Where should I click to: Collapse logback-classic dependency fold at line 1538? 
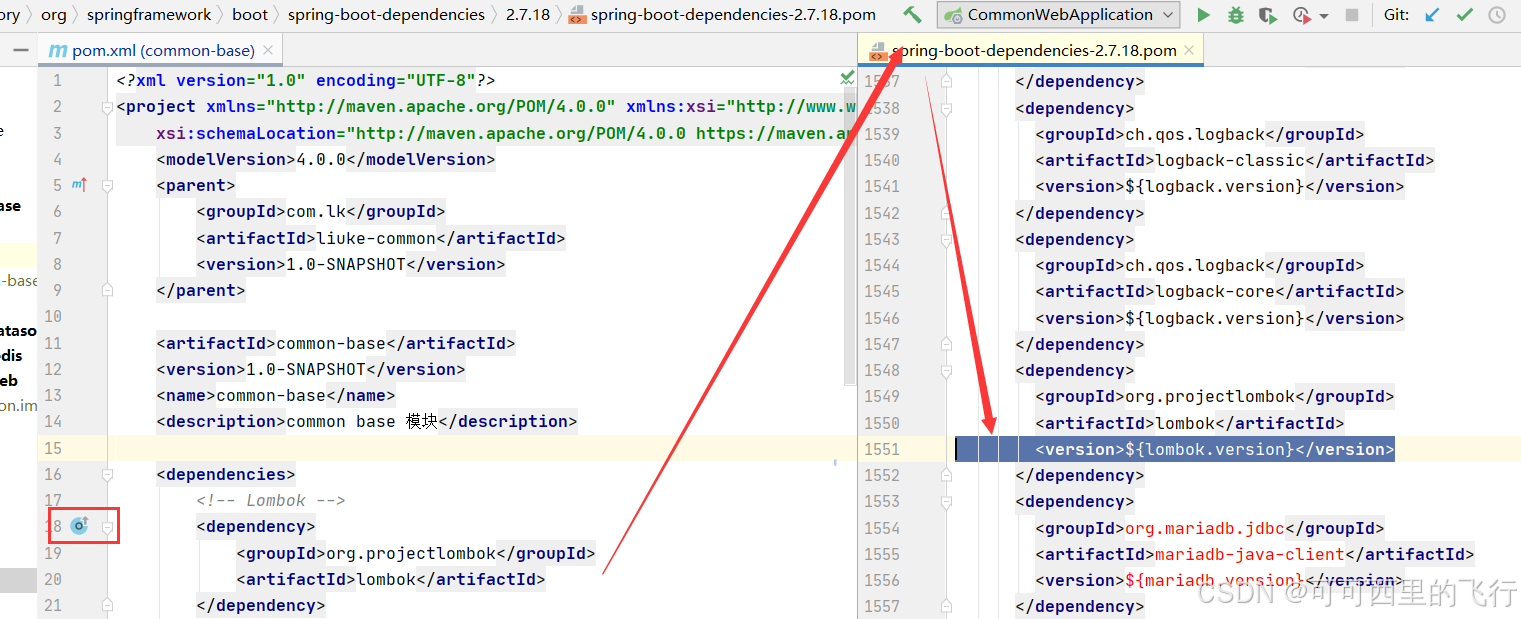point(946,108)
